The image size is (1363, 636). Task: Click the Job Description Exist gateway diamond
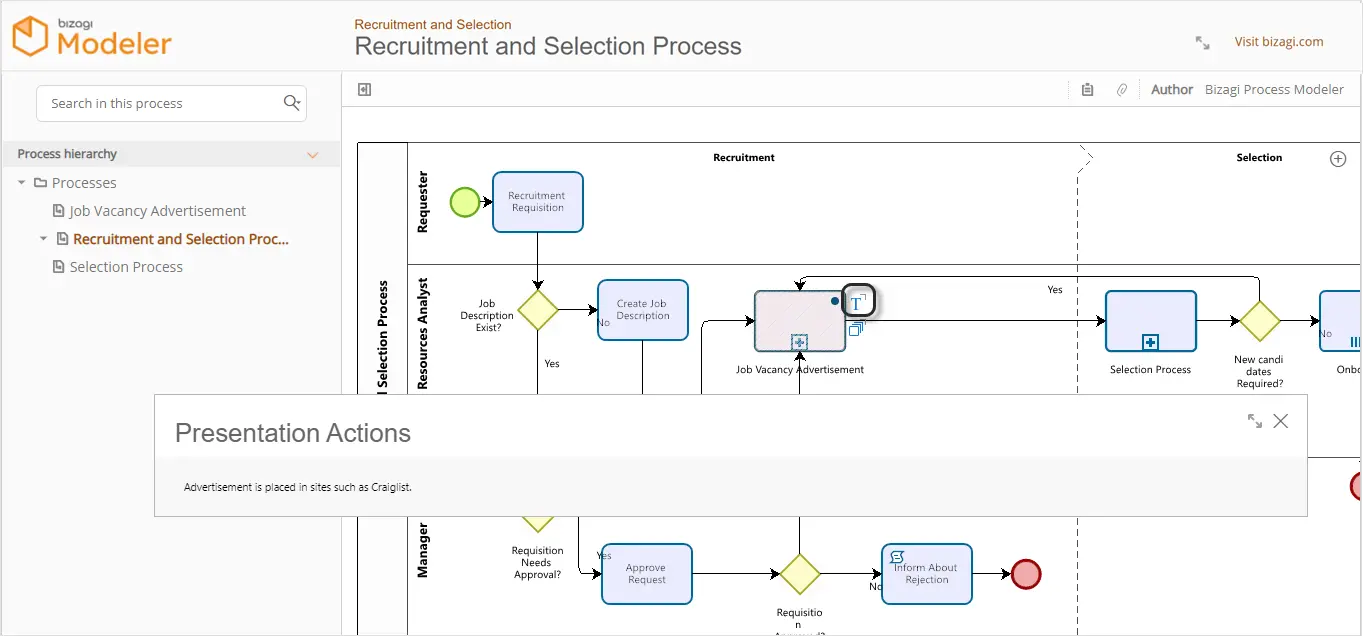[x=538, y=310]
